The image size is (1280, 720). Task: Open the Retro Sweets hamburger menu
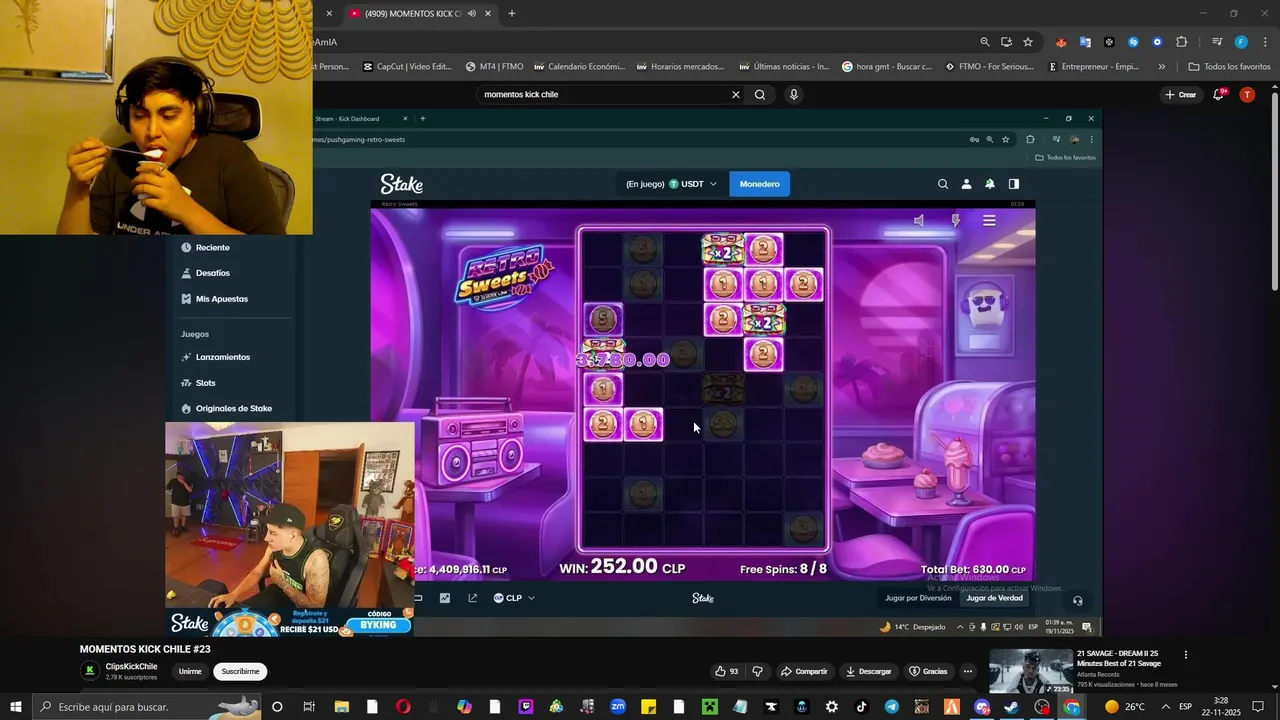[989, 221]
